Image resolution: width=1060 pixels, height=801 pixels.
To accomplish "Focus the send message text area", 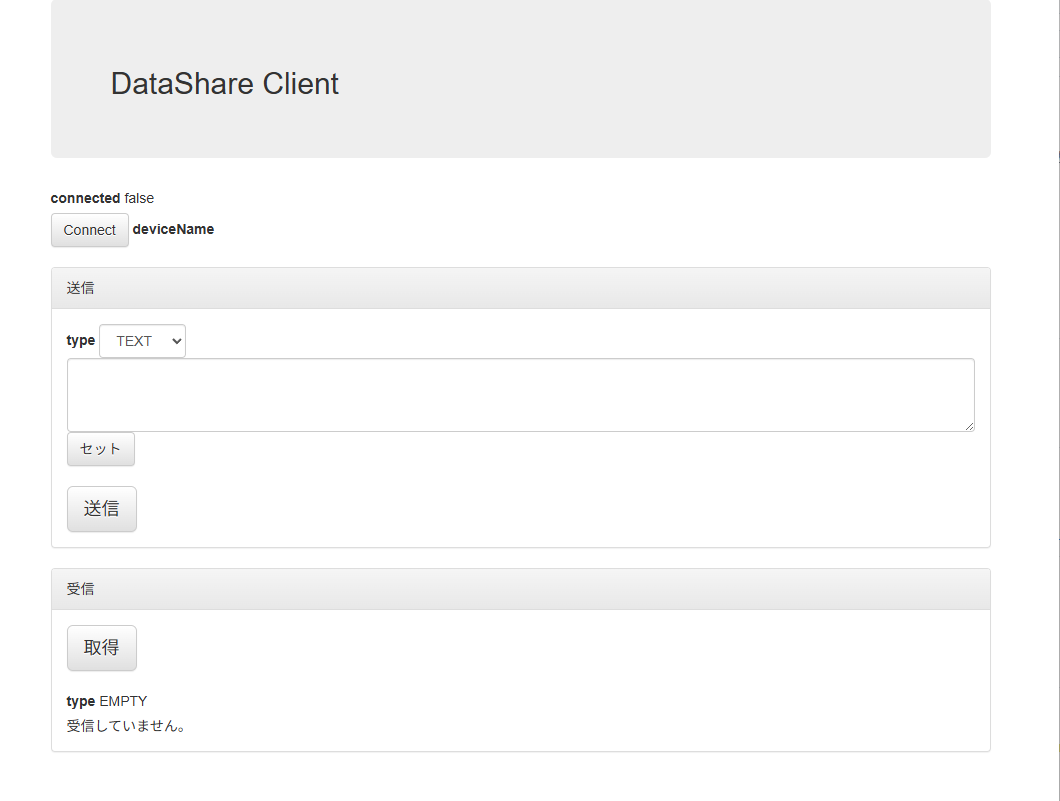I will click(521, 395).
